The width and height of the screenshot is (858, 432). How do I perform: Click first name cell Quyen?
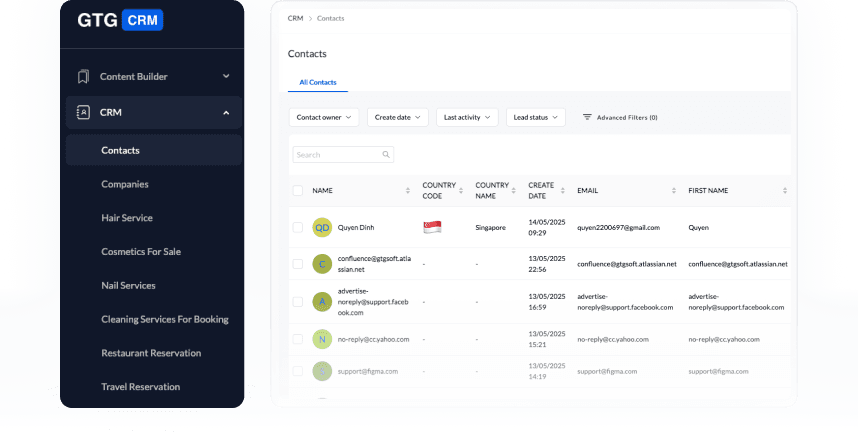pyautogui.click(x=698, y=228)
